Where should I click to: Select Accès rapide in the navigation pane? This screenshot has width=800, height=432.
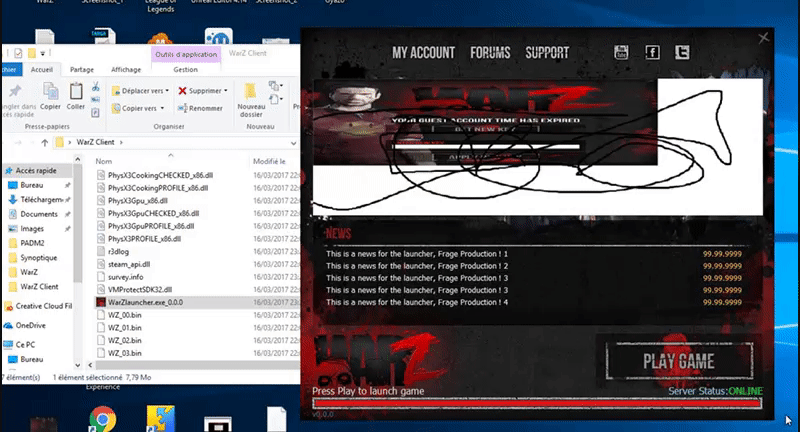click(36, 170)
